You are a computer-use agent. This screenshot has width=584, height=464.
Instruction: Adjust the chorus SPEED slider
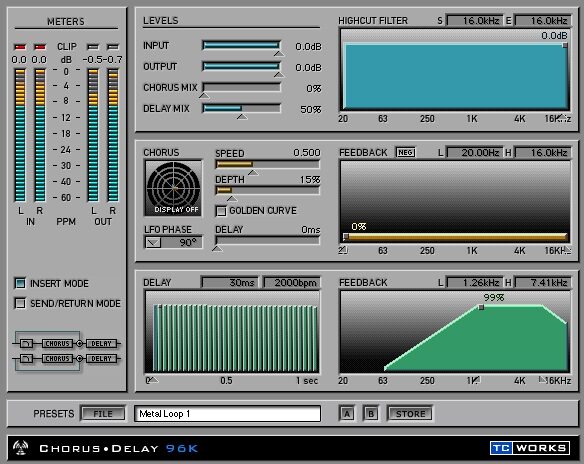tap(267, 164)
